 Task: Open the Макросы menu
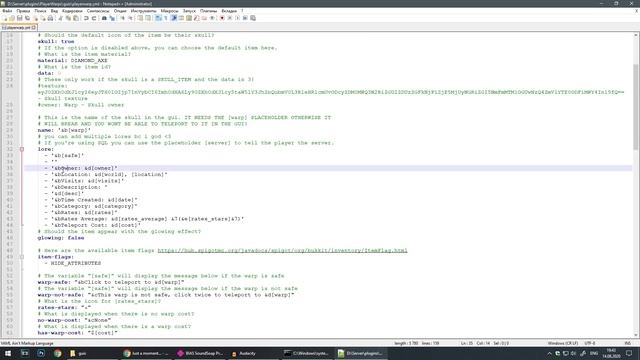(169, 11)
